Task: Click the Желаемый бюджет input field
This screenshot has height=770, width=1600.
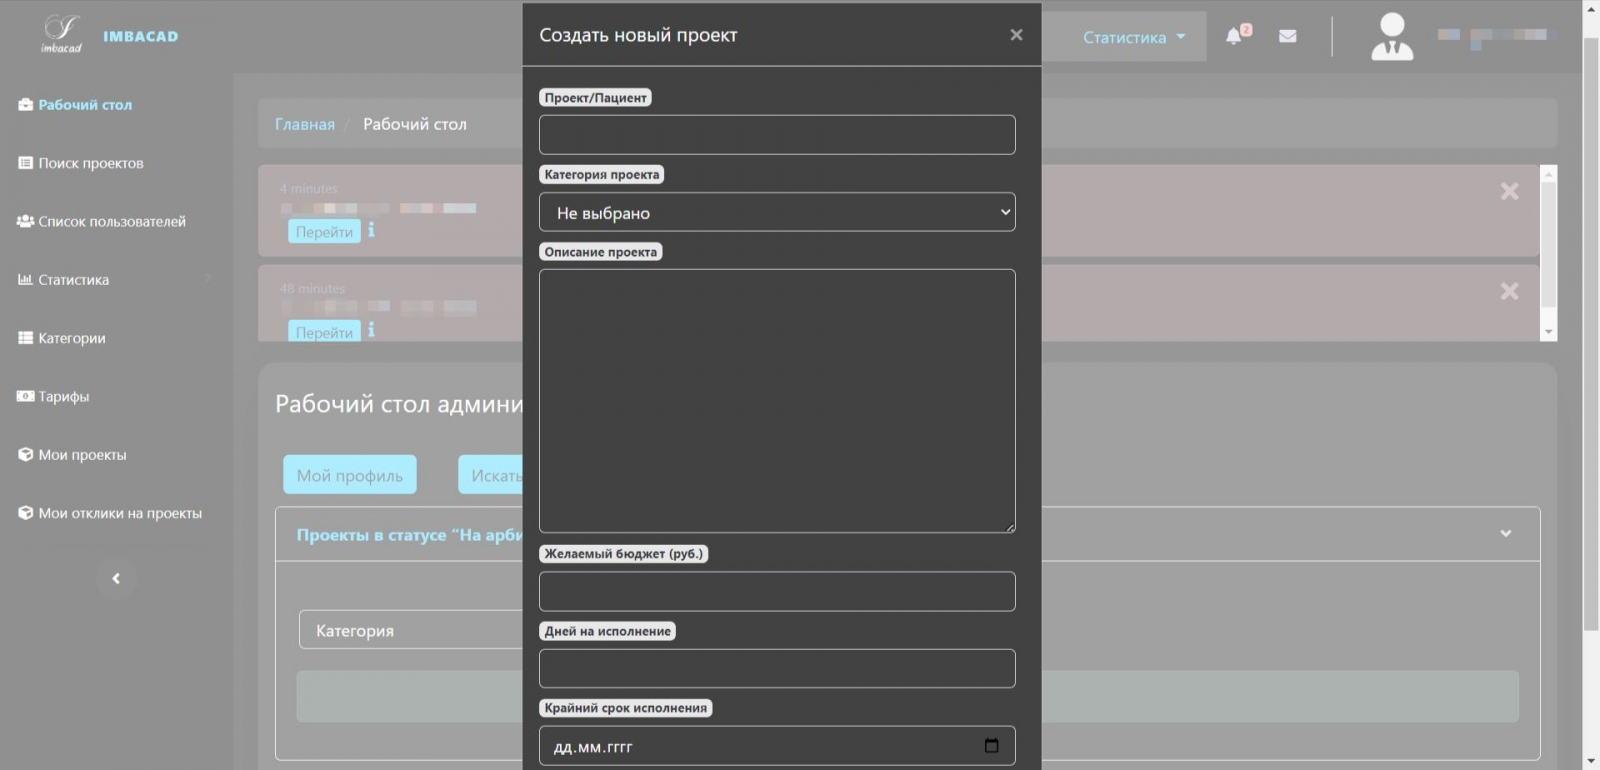Action: pos(777,592)
